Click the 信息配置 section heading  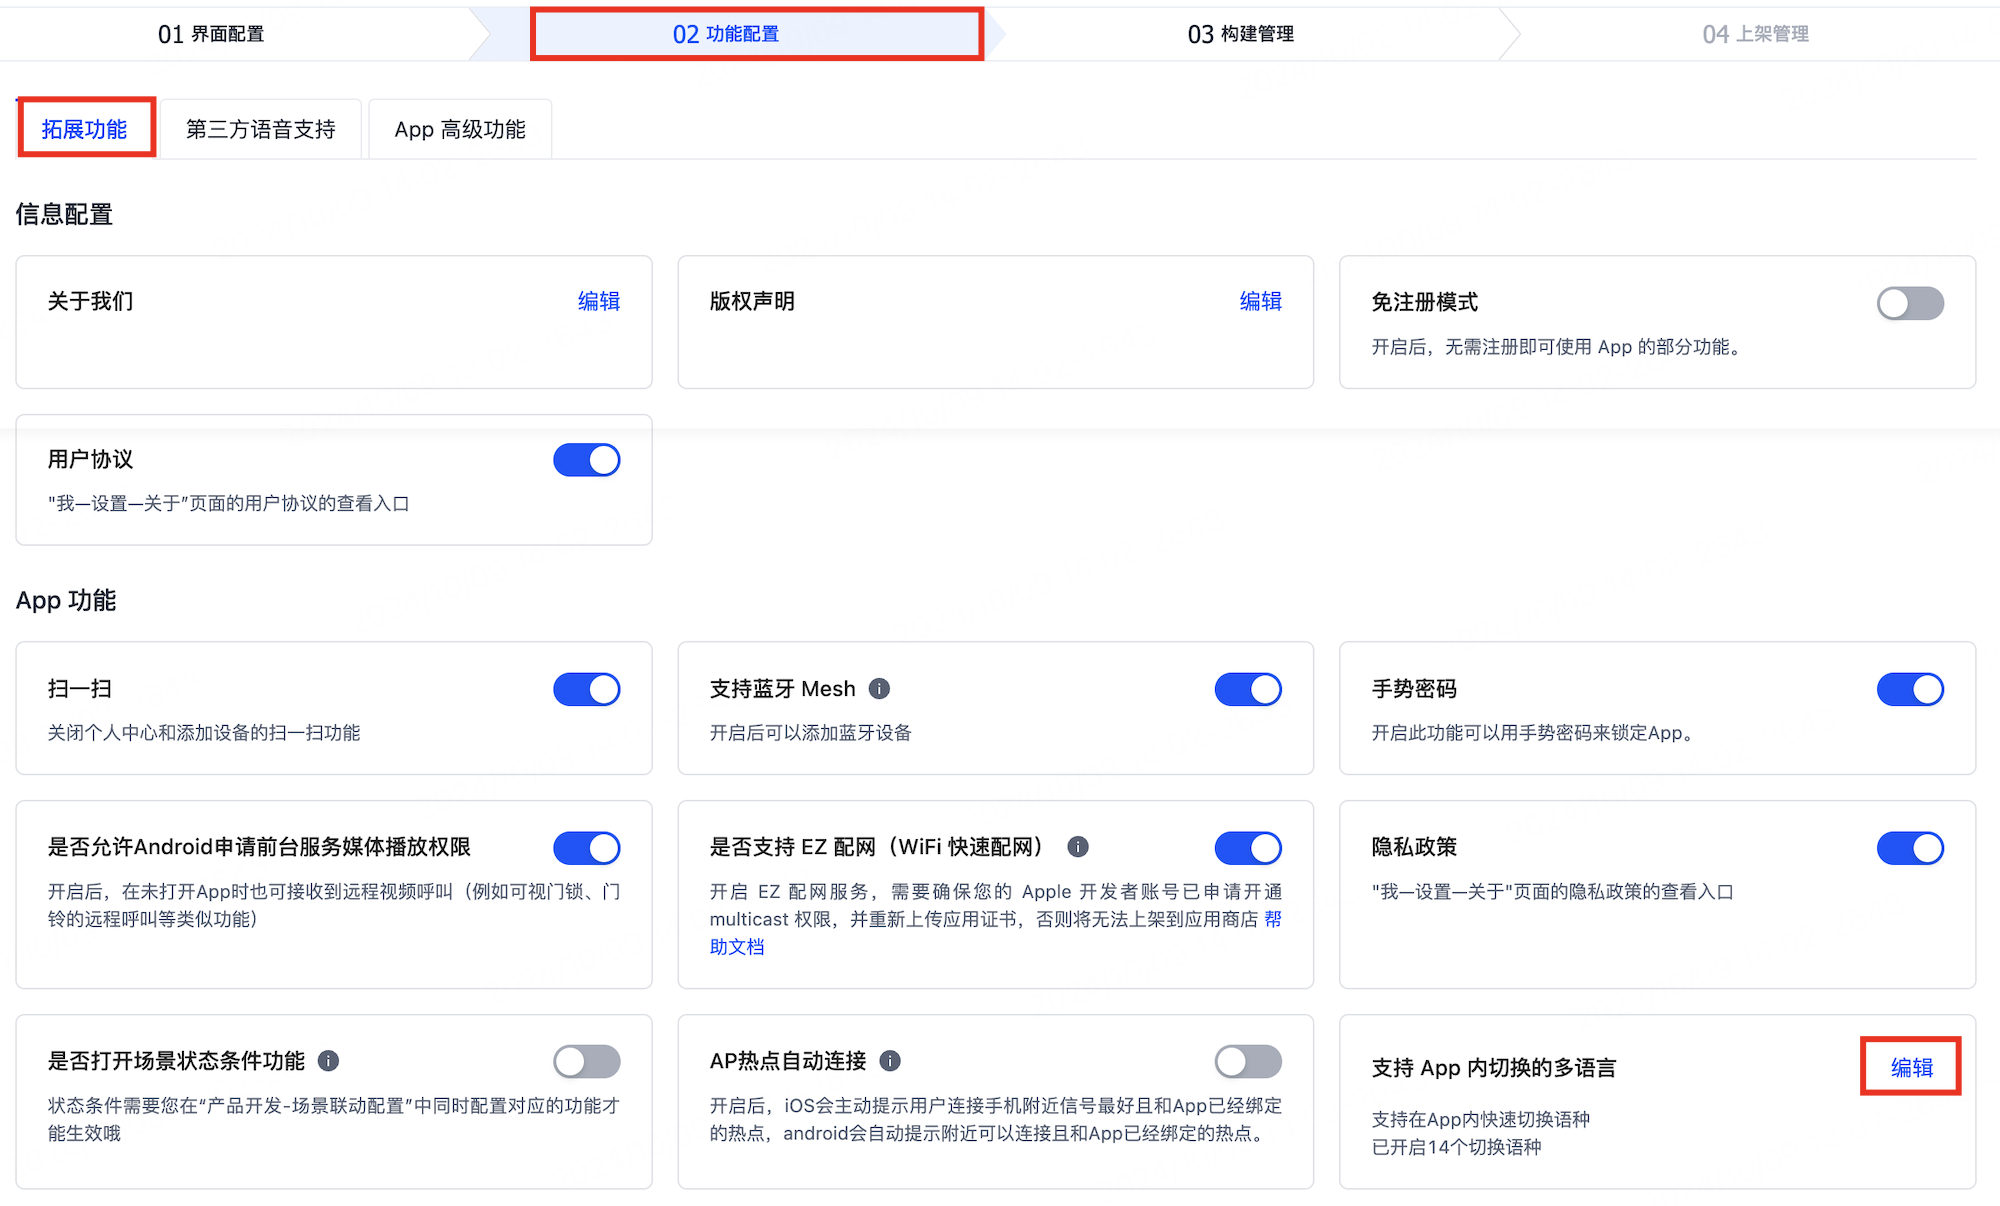[x=64, y=214]
